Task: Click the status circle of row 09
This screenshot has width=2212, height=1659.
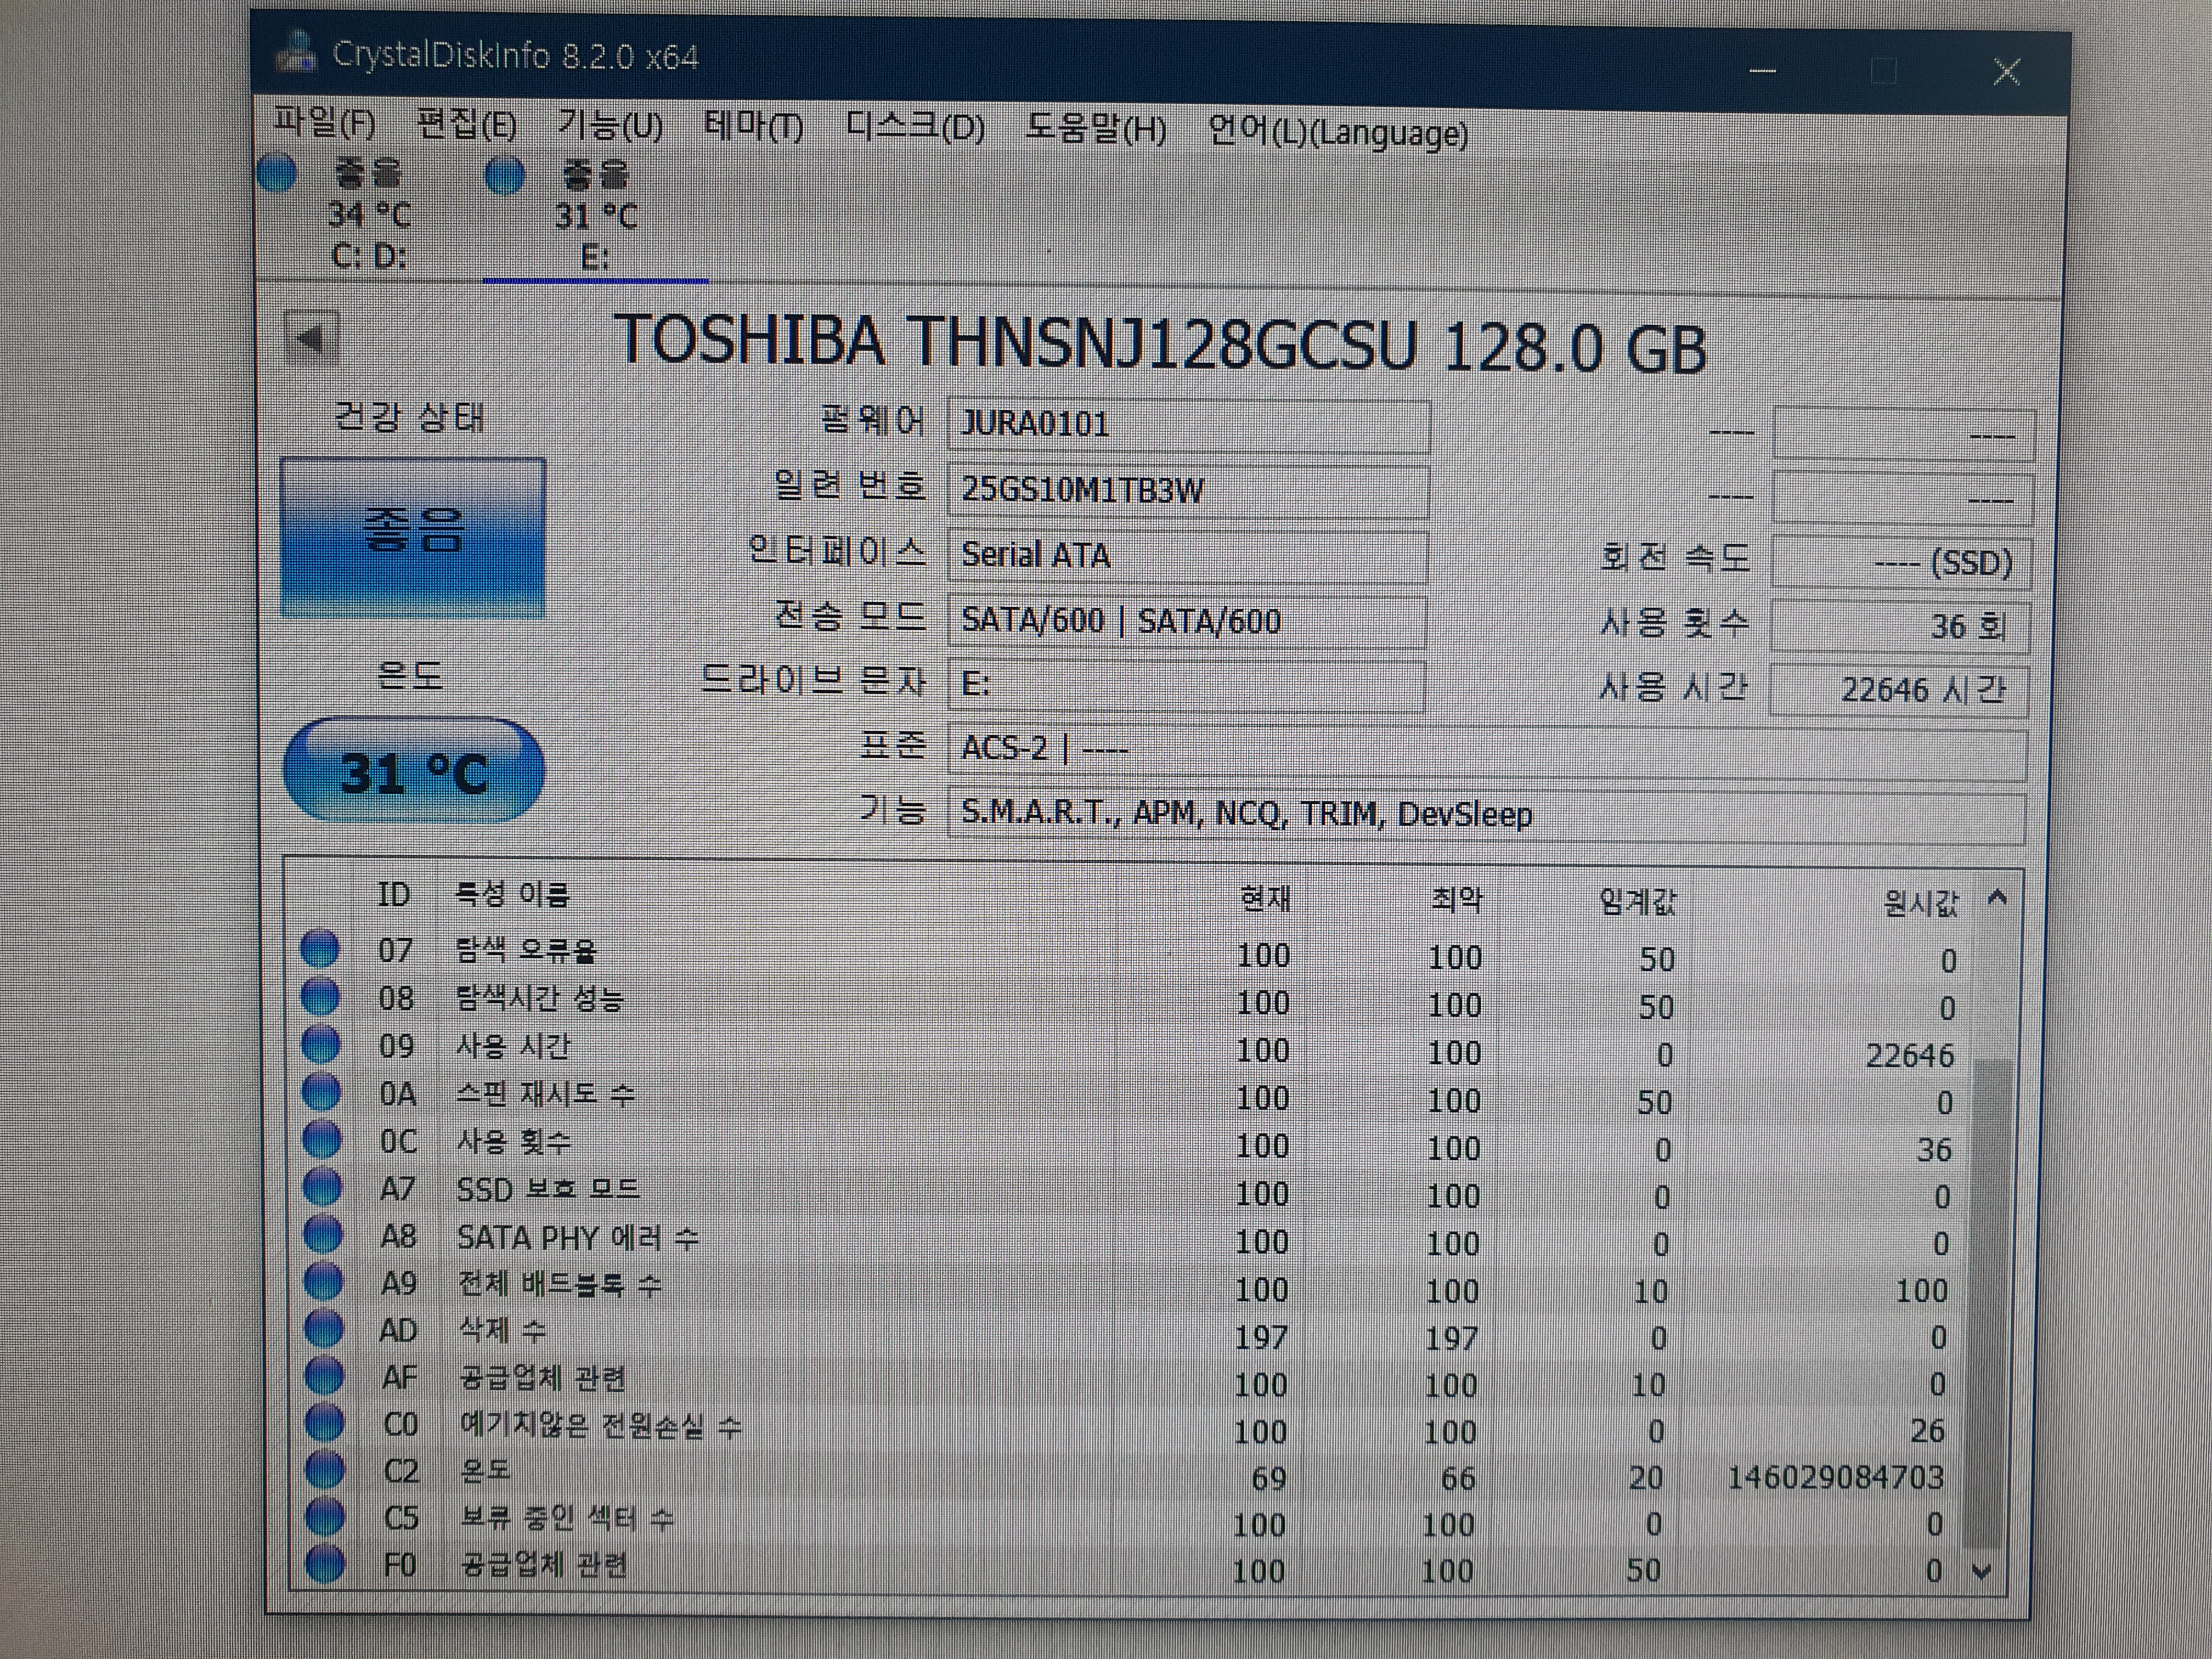Action: [321, 1044]
